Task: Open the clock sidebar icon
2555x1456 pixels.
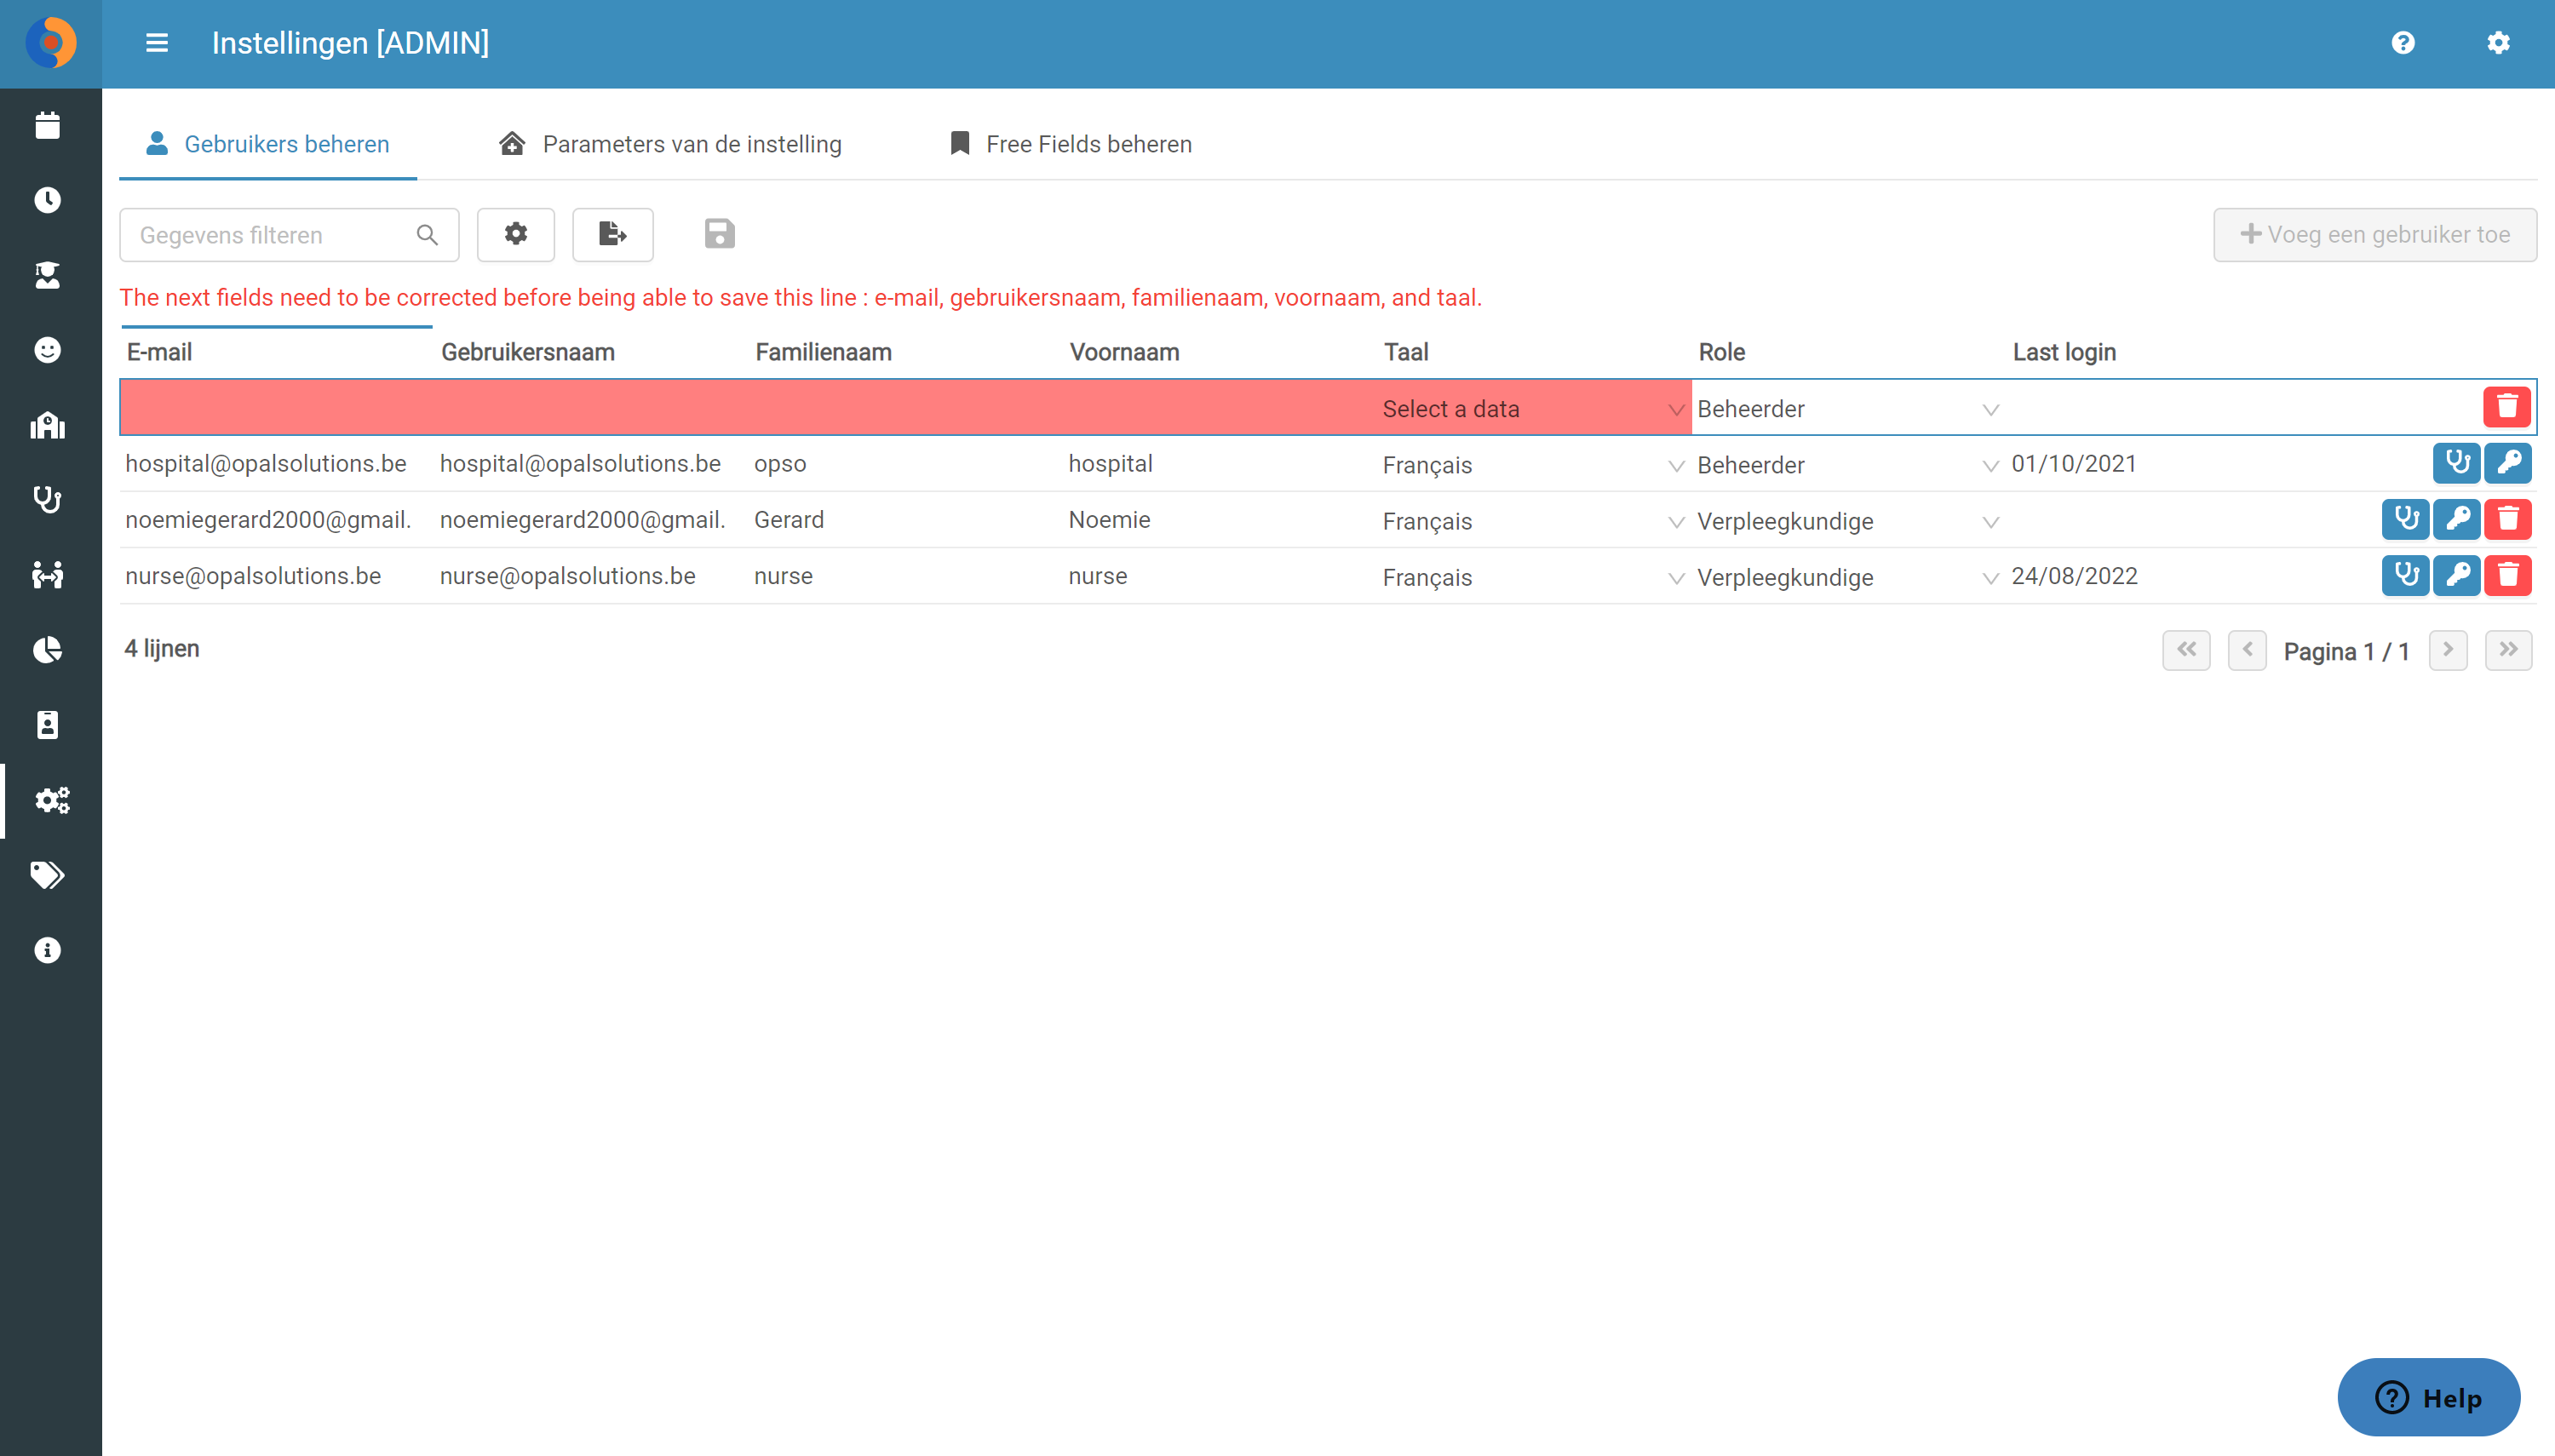Action: click(47, 200)
